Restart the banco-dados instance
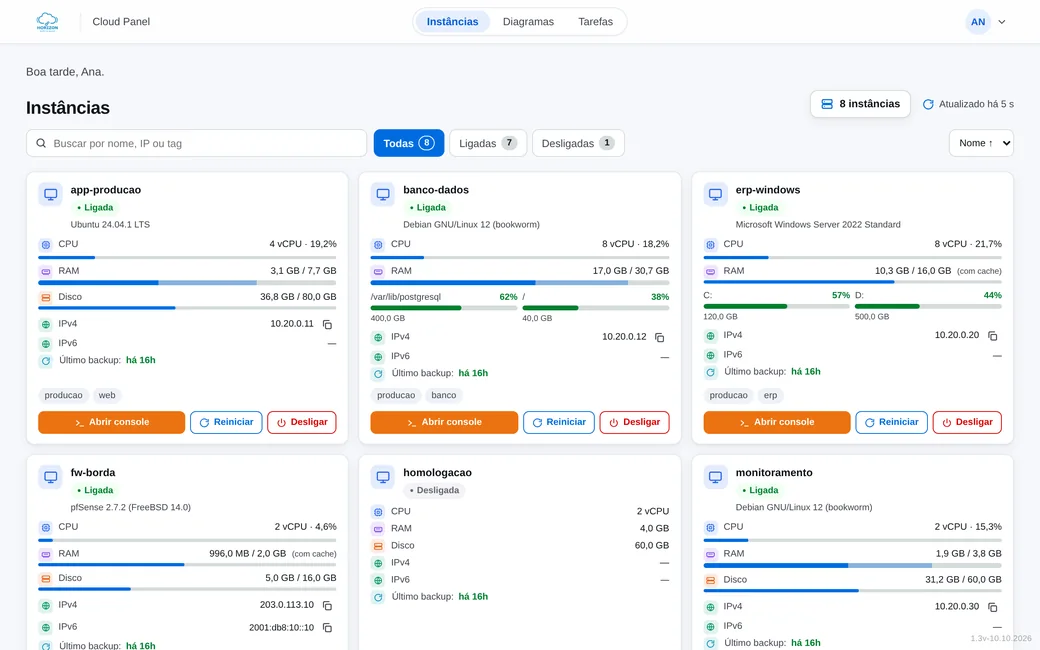Viewport: 1040px width, 650px height. click(x=559, y=422)
